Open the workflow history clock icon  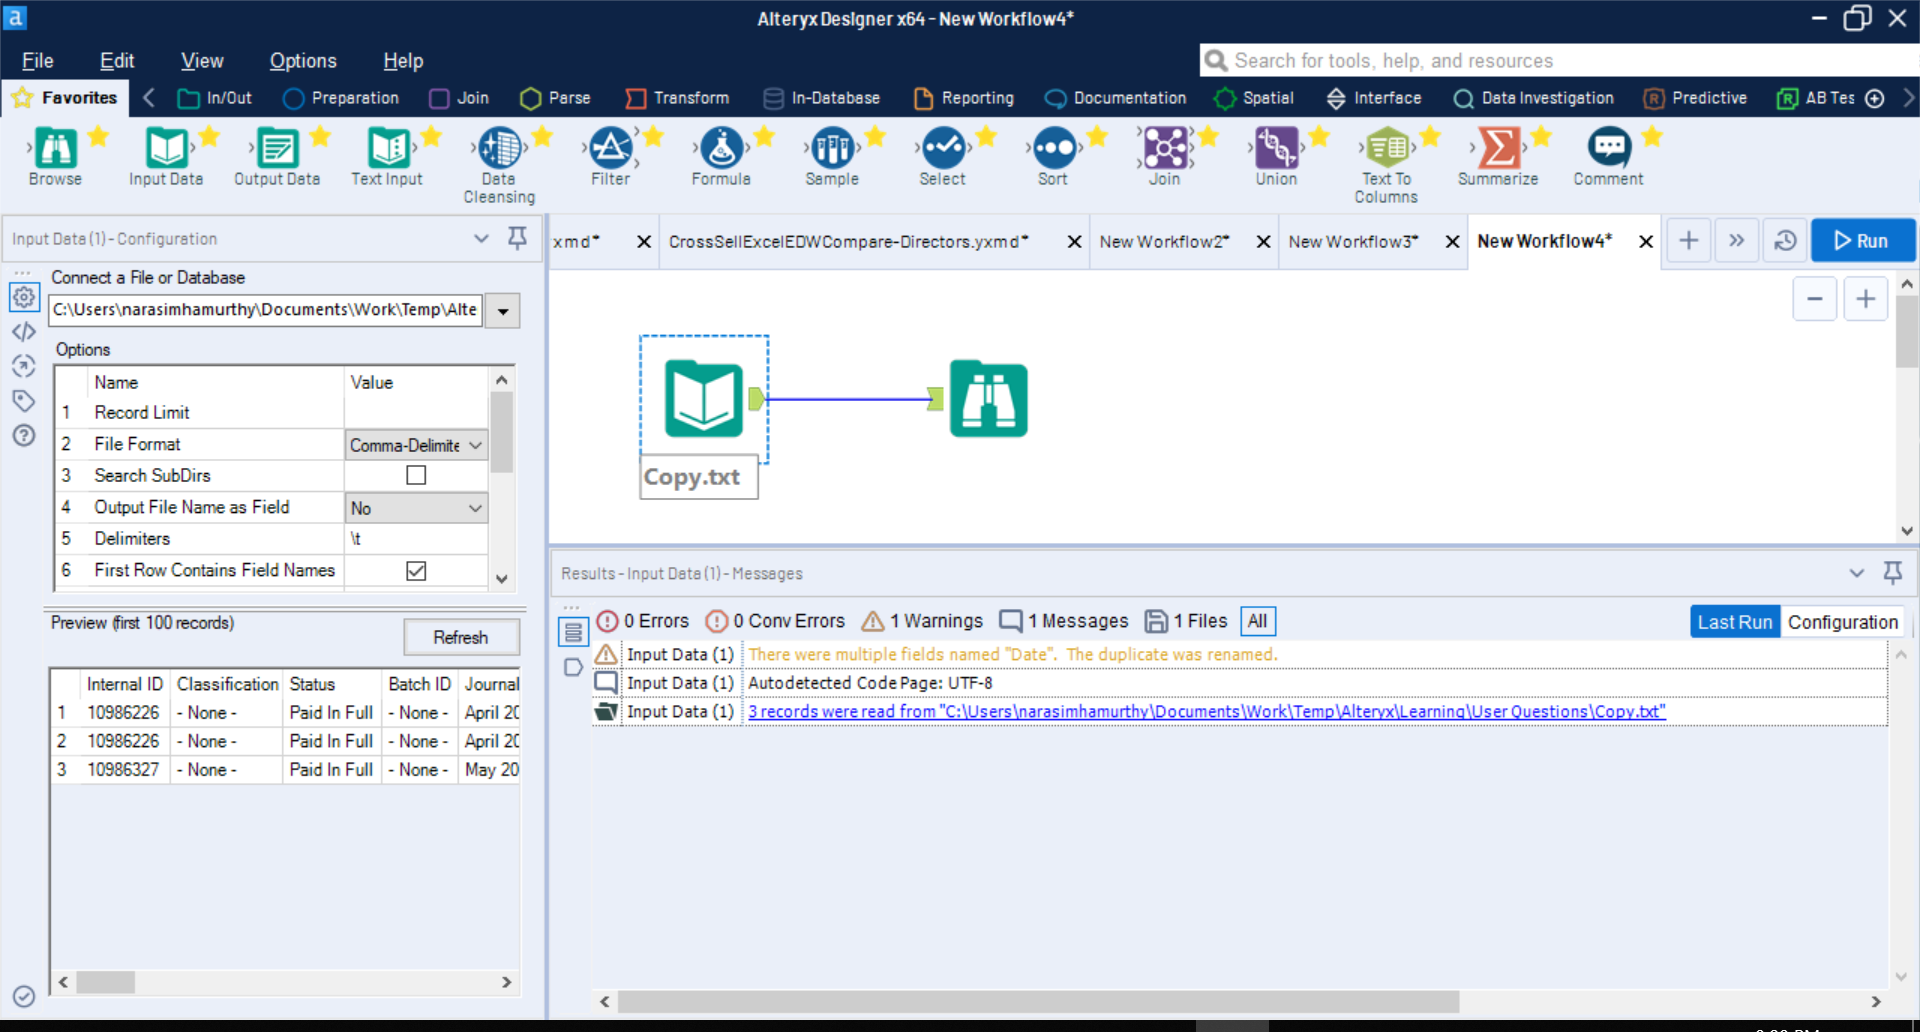point(1785,241)
